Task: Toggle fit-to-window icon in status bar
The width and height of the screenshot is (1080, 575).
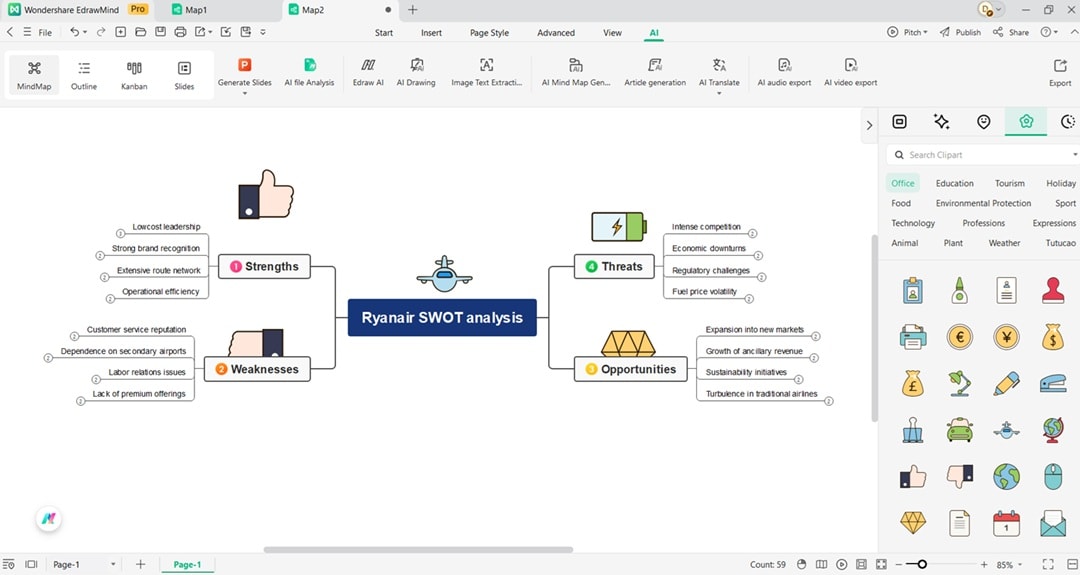Action: point(881,564)
